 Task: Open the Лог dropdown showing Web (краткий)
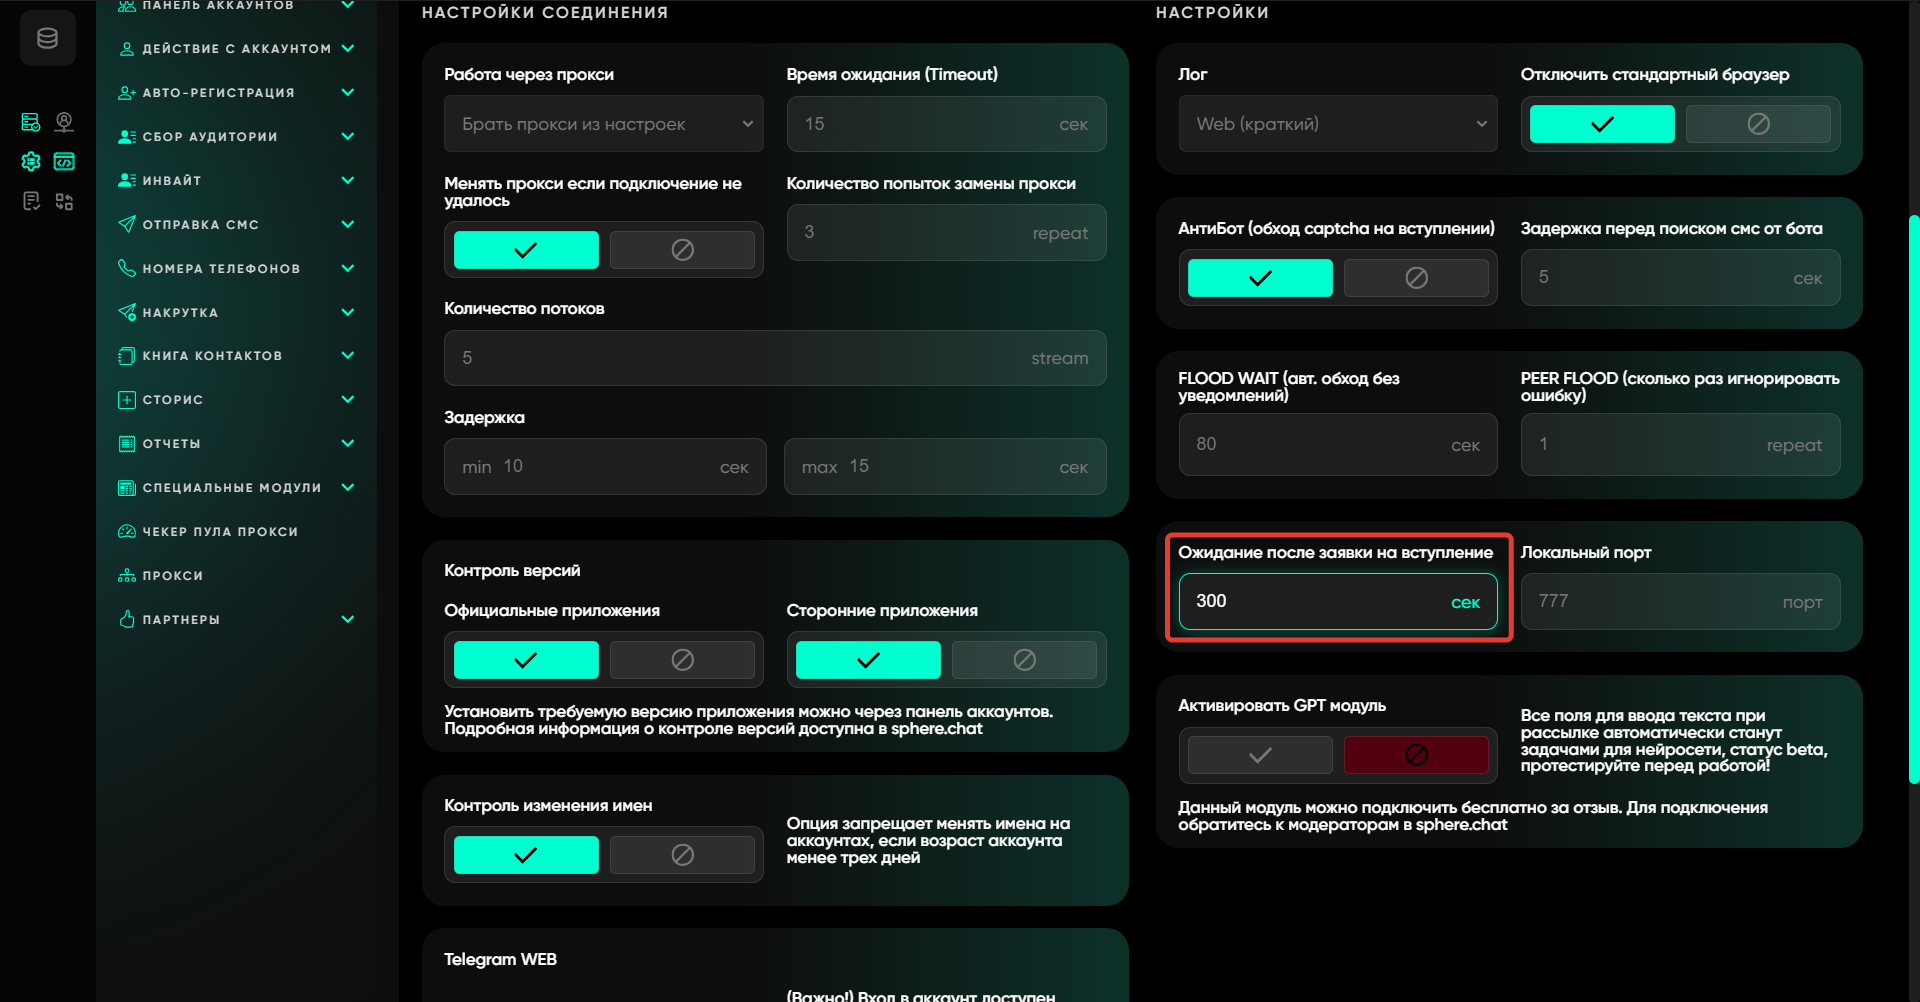point(1338,124)
